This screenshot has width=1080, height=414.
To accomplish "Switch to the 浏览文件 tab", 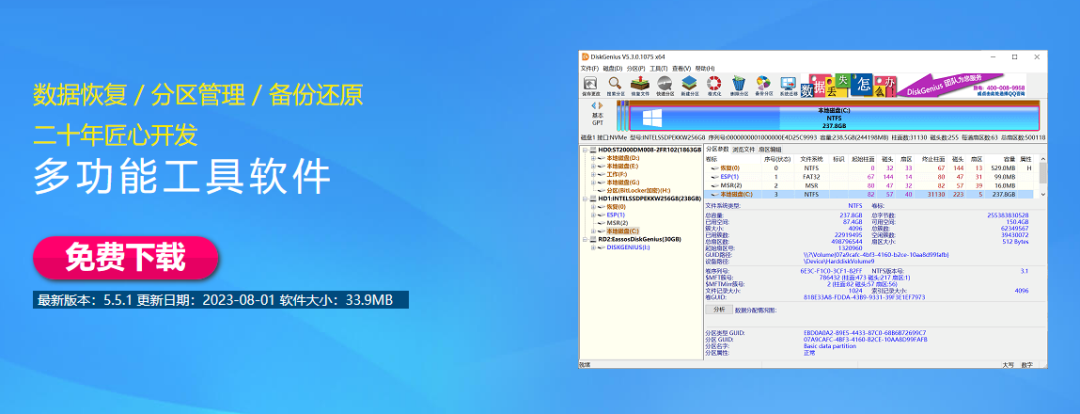I will [743, 149].
